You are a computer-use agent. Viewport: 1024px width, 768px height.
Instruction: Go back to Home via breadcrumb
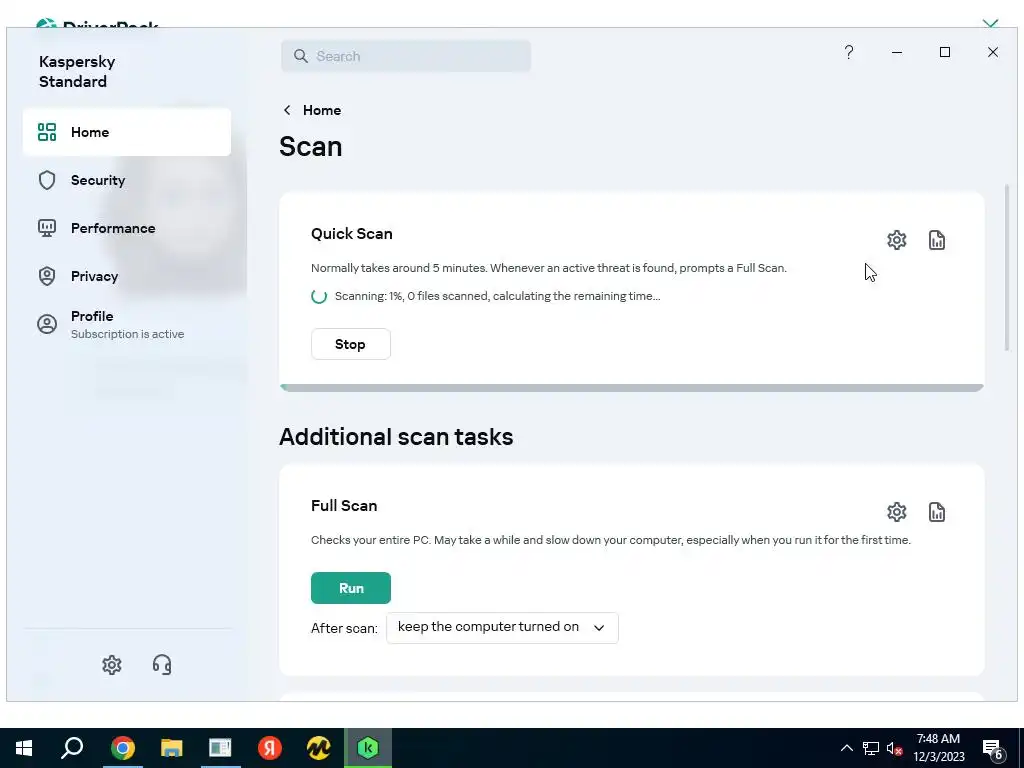(322, 110)
